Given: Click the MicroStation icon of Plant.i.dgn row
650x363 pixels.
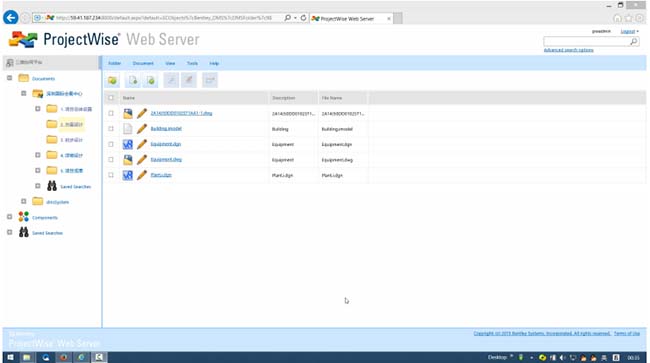Looking at the screenshot, I should (x=128, y=175).
